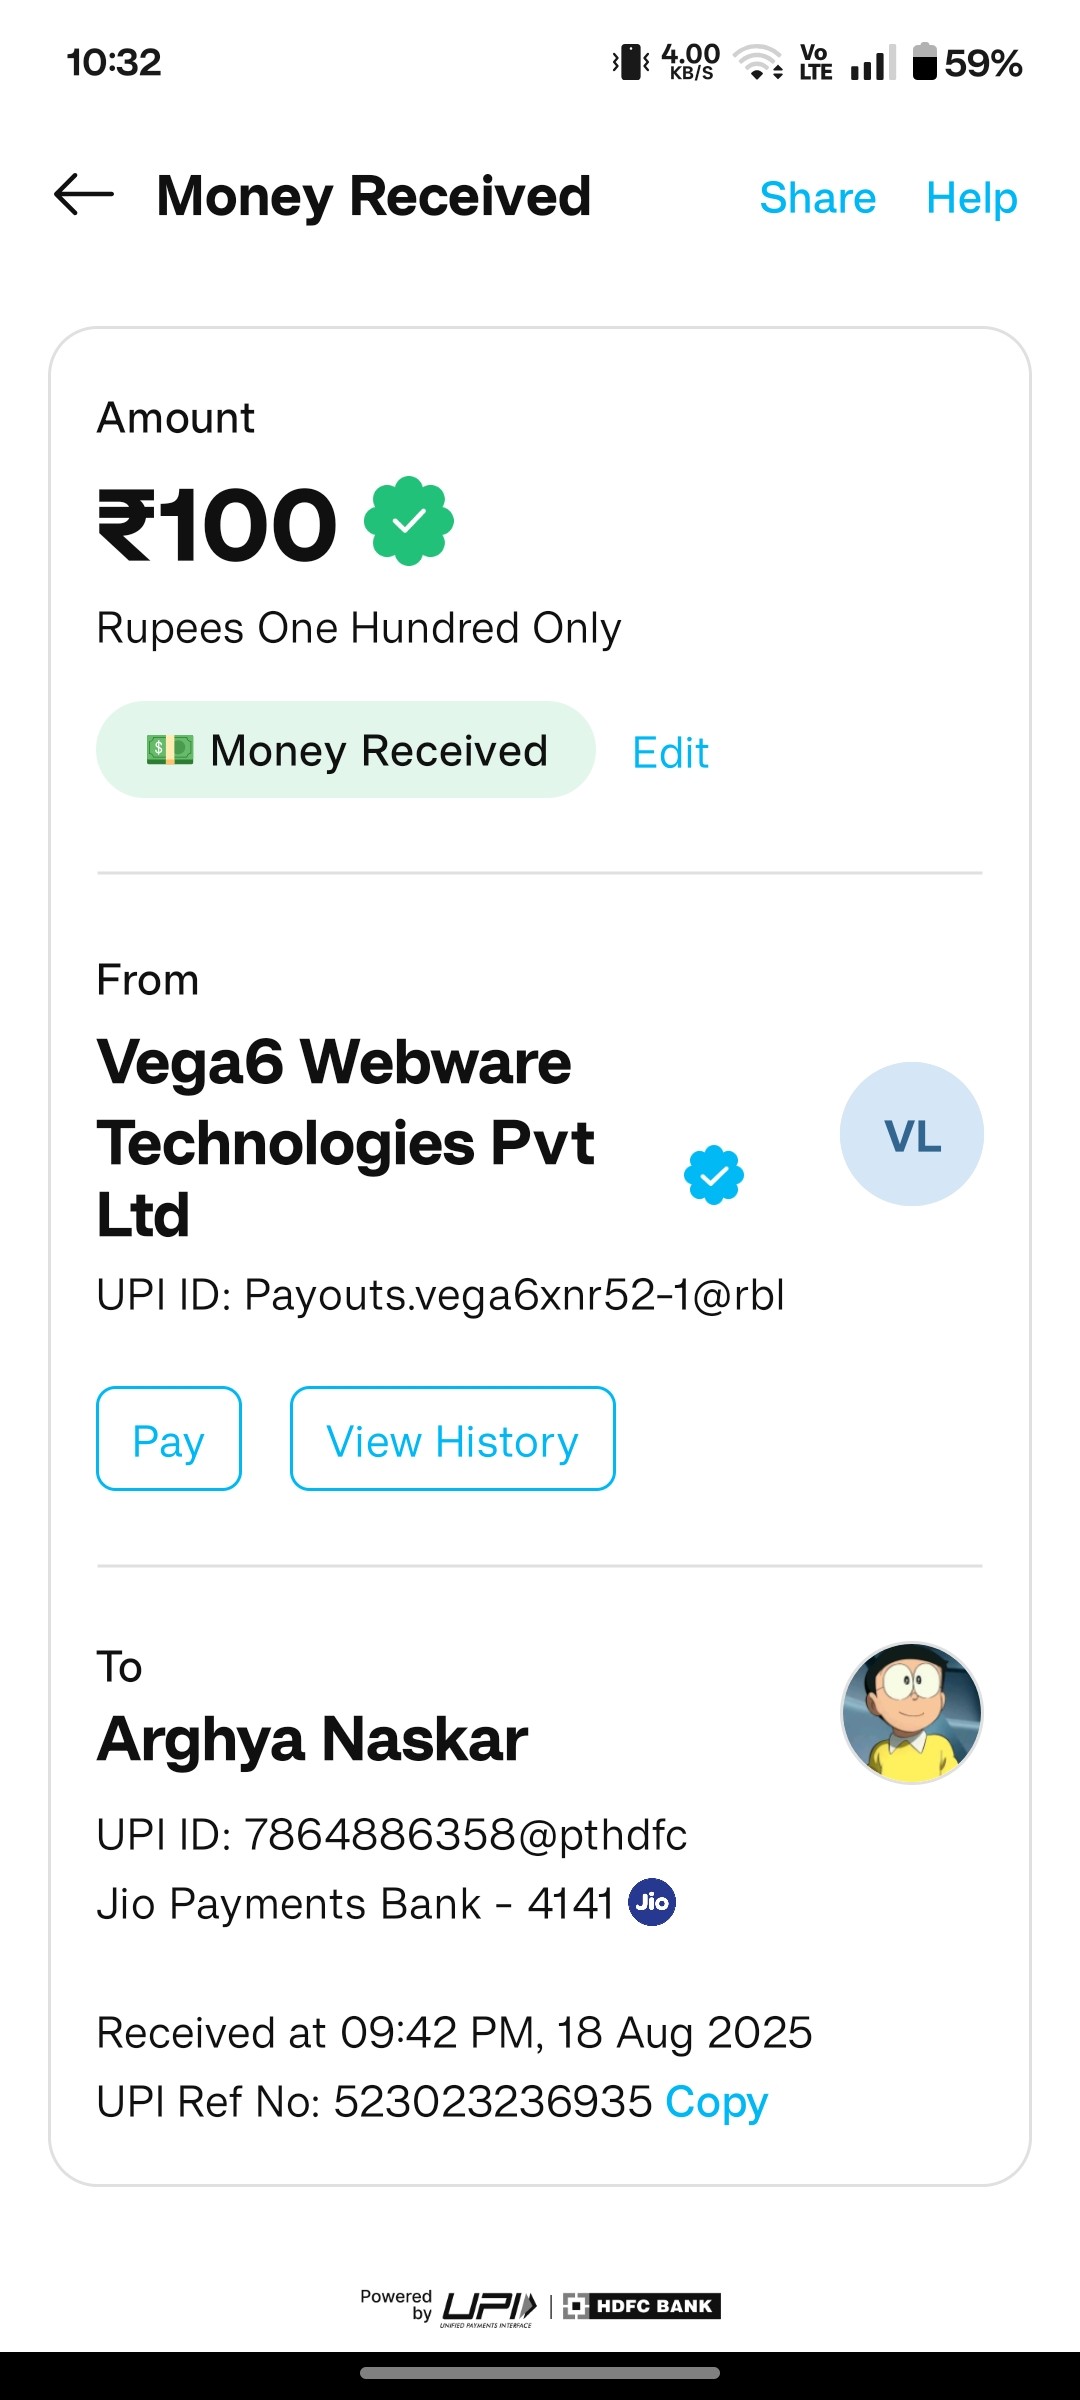Tap the Wi-Fi status icon
The image size is (1080, 2400).
[758, 62]
